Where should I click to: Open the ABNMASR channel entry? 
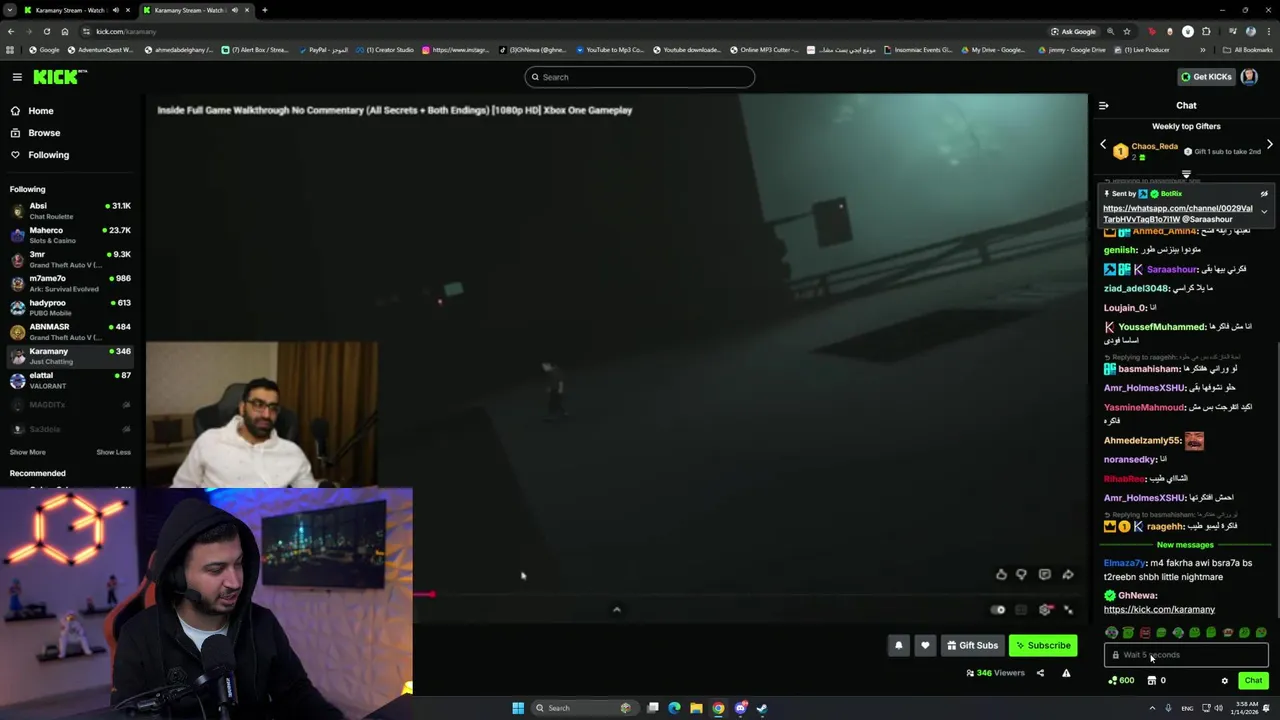pyautogui.click(x=72, y=331)
